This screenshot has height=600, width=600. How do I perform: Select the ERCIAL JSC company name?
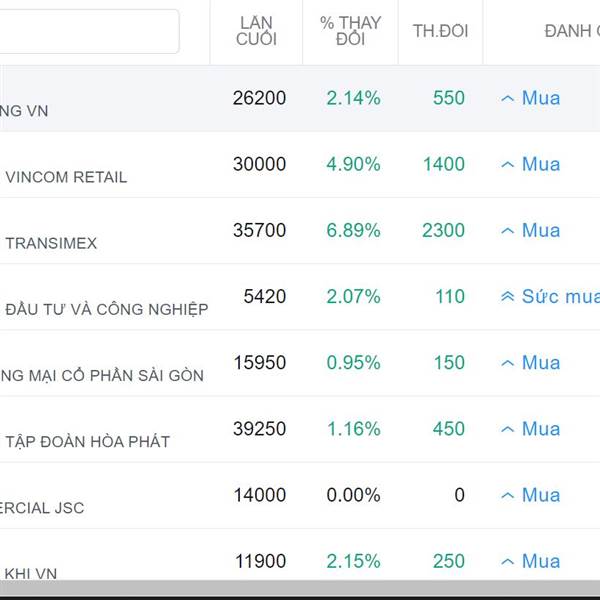(x=42, y=508)
